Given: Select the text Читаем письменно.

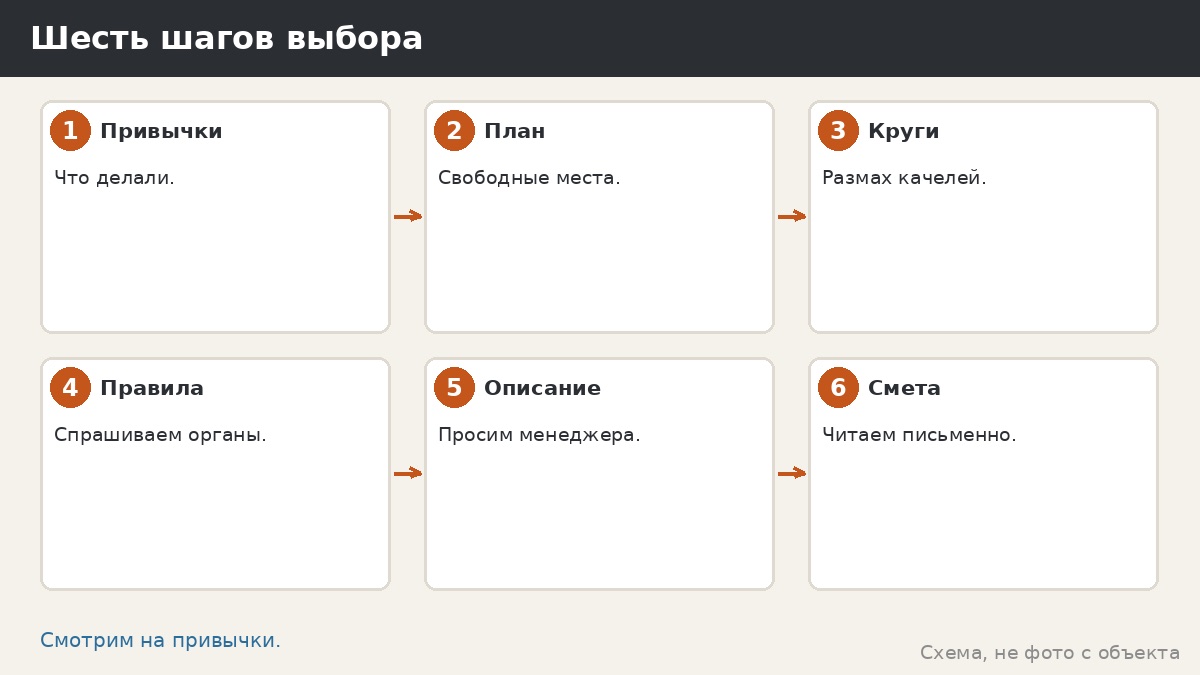Looking at the screenshot, I should pyautogui.click(x=919, y=435).
